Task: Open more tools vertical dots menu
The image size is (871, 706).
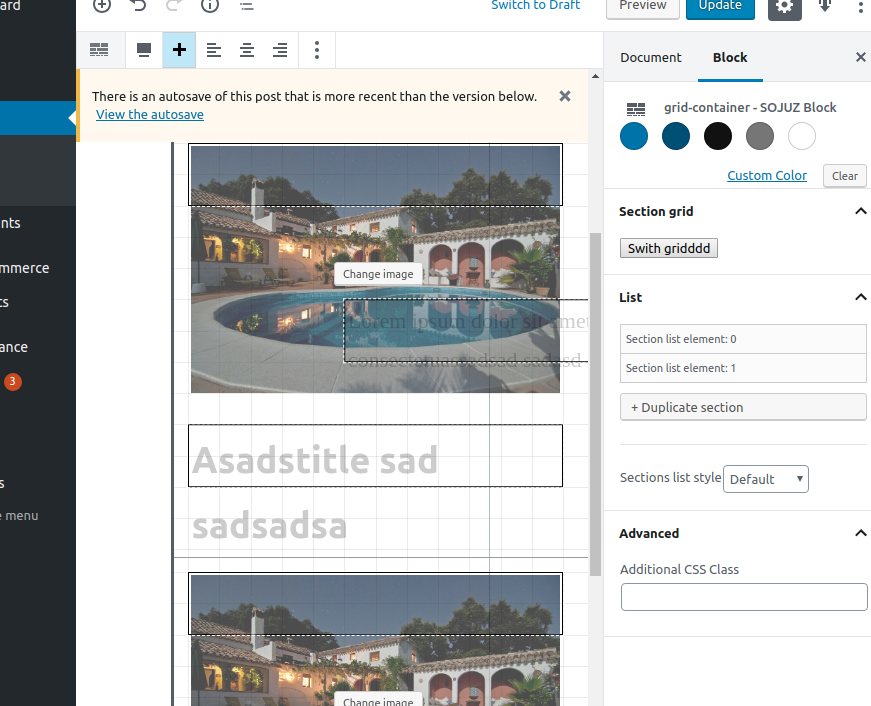Action: pos(861,7)
